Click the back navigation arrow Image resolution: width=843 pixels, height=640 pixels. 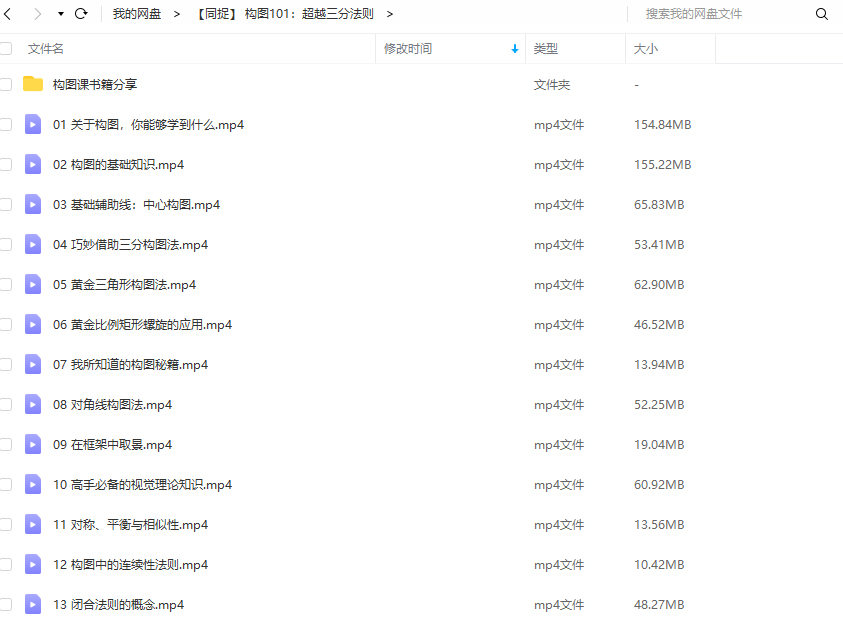click(8, 14)
